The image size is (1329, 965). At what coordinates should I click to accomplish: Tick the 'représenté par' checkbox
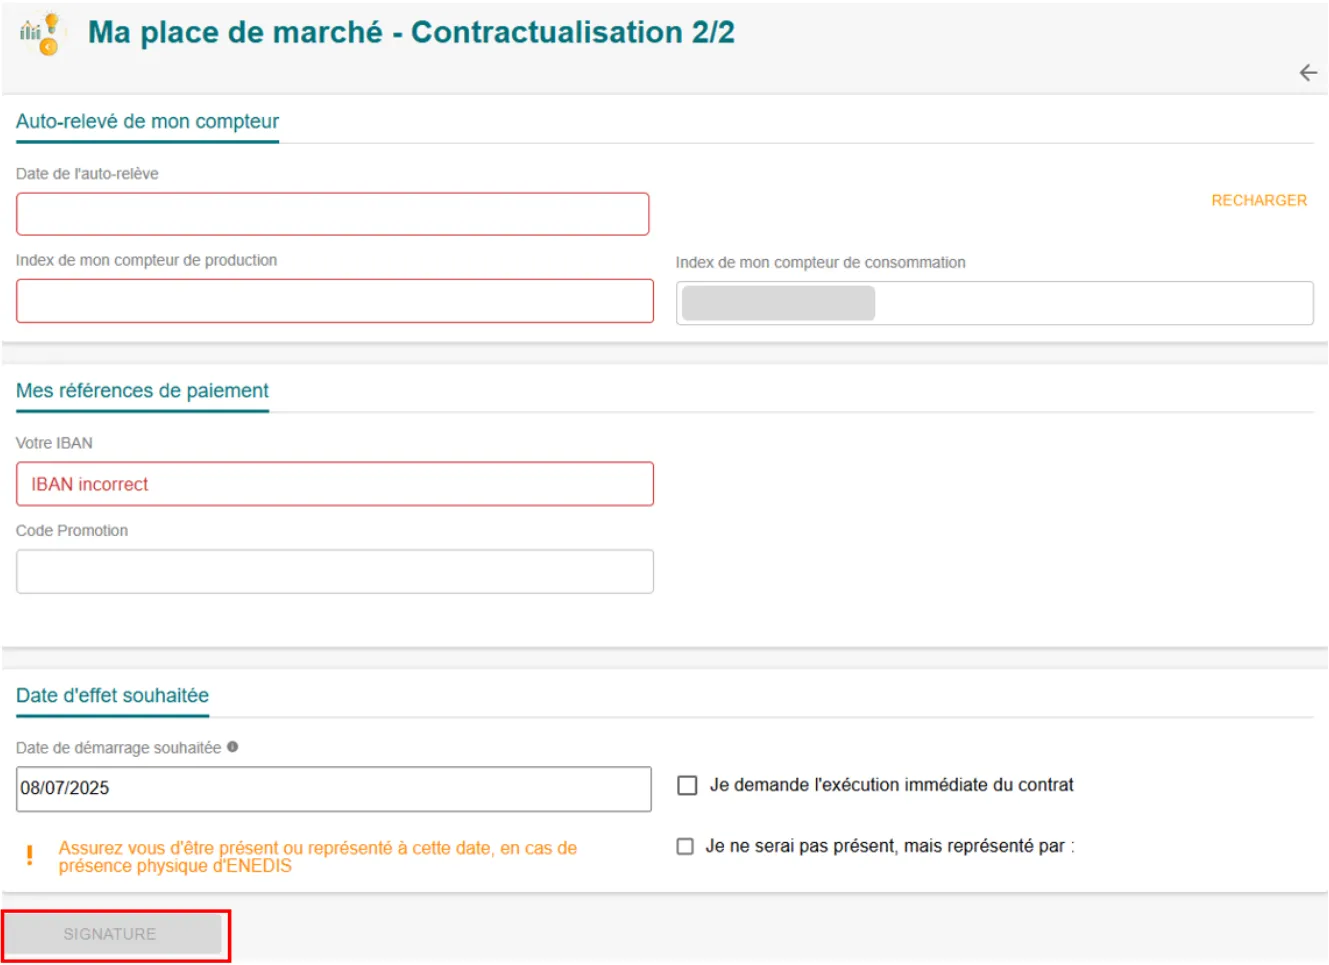(x=685, y=847)
